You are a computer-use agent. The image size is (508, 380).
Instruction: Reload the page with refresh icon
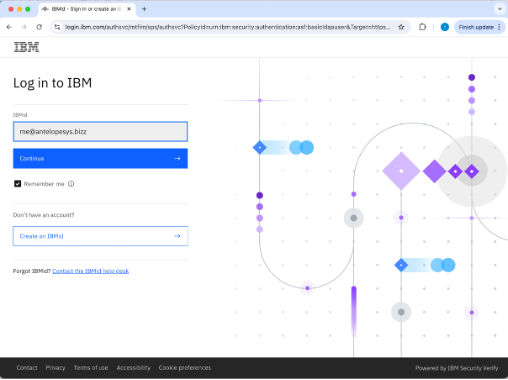click(39, 27)
